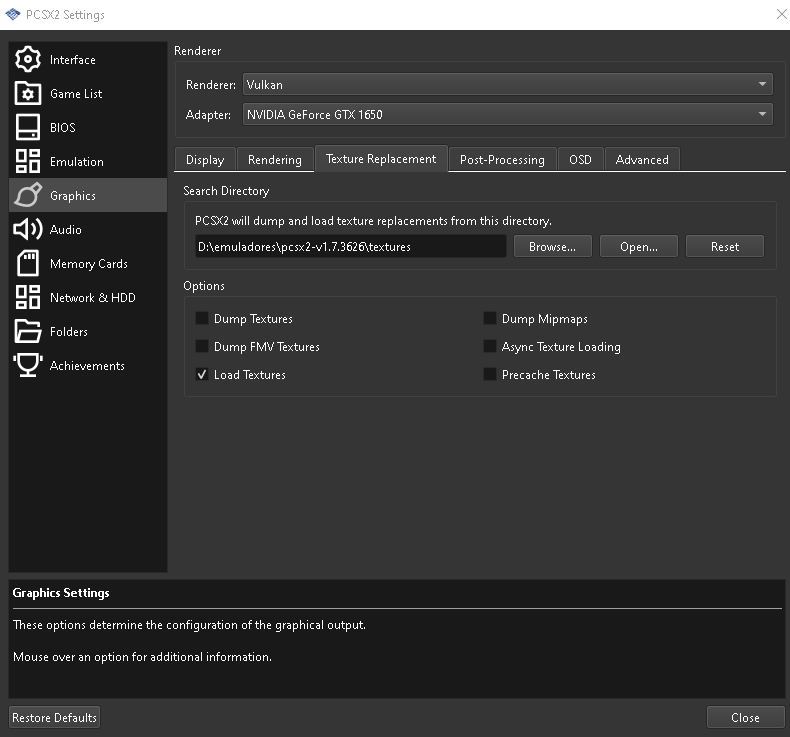The height and width of the screenshot is (737, 790).
Task: Select the Memory Cards label in sidebar
Action: point(89,263)
